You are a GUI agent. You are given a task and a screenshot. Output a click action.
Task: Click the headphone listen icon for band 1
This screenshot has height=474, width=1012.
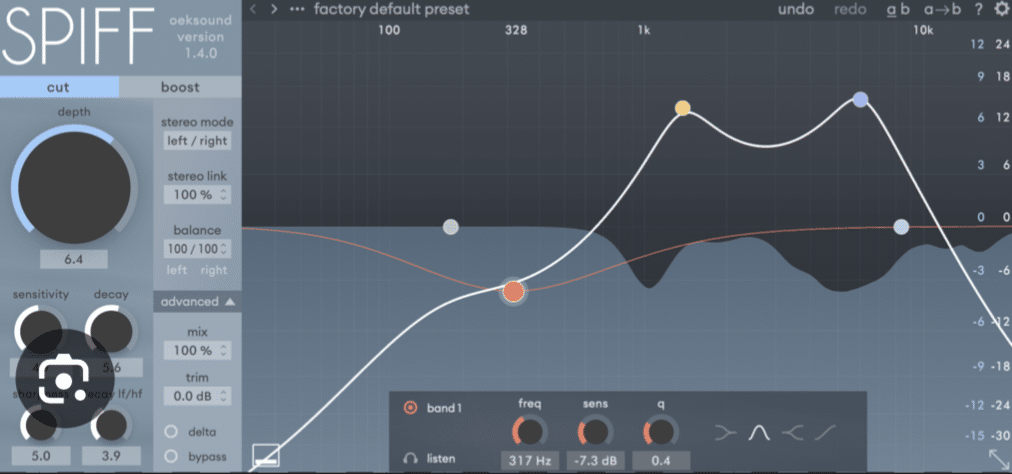click(x=410, y=459)
